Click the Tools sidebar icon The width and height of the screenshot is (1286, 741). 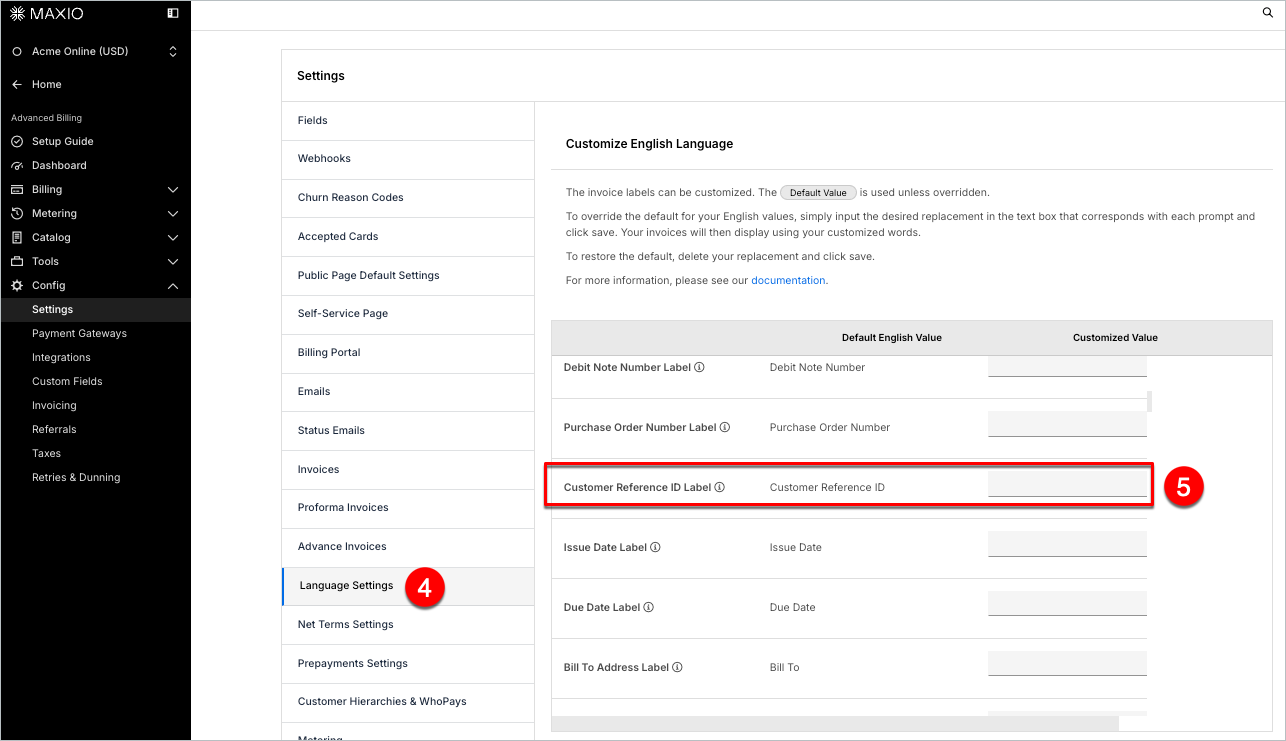(15, 261)
